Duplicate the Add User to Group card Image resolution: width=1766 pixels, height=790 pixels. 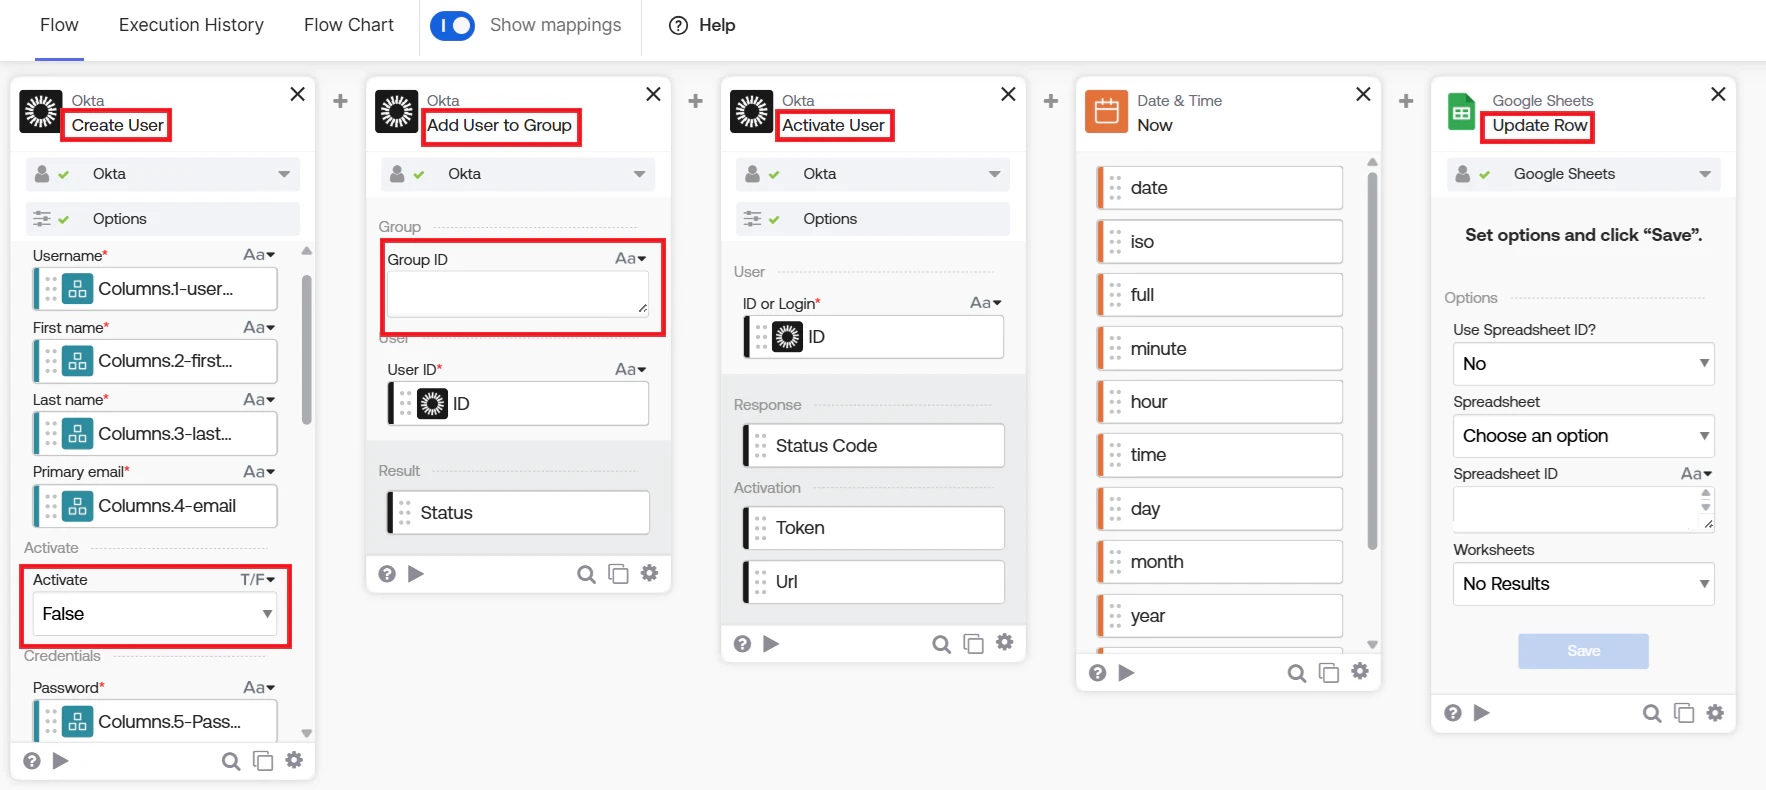[619, 574]
